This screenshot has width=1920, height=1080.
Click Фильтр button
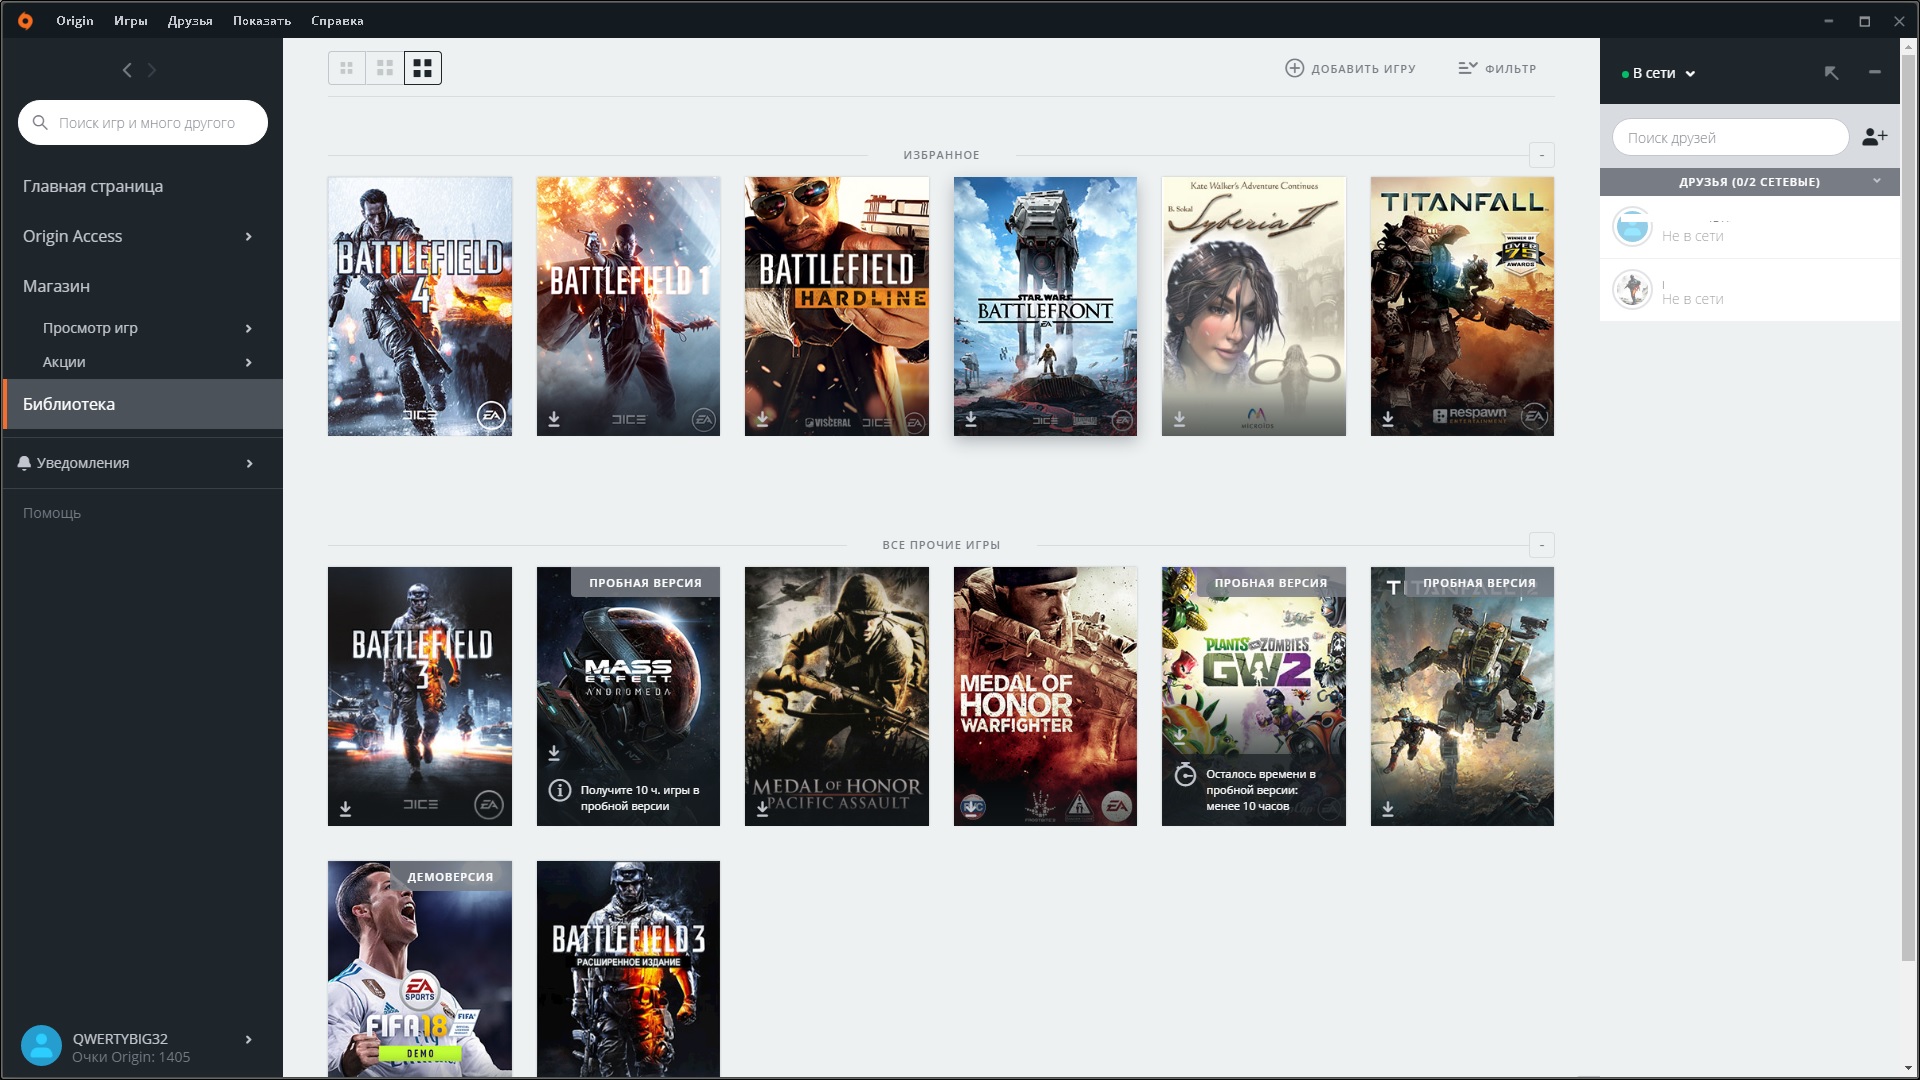[1497, 68]
